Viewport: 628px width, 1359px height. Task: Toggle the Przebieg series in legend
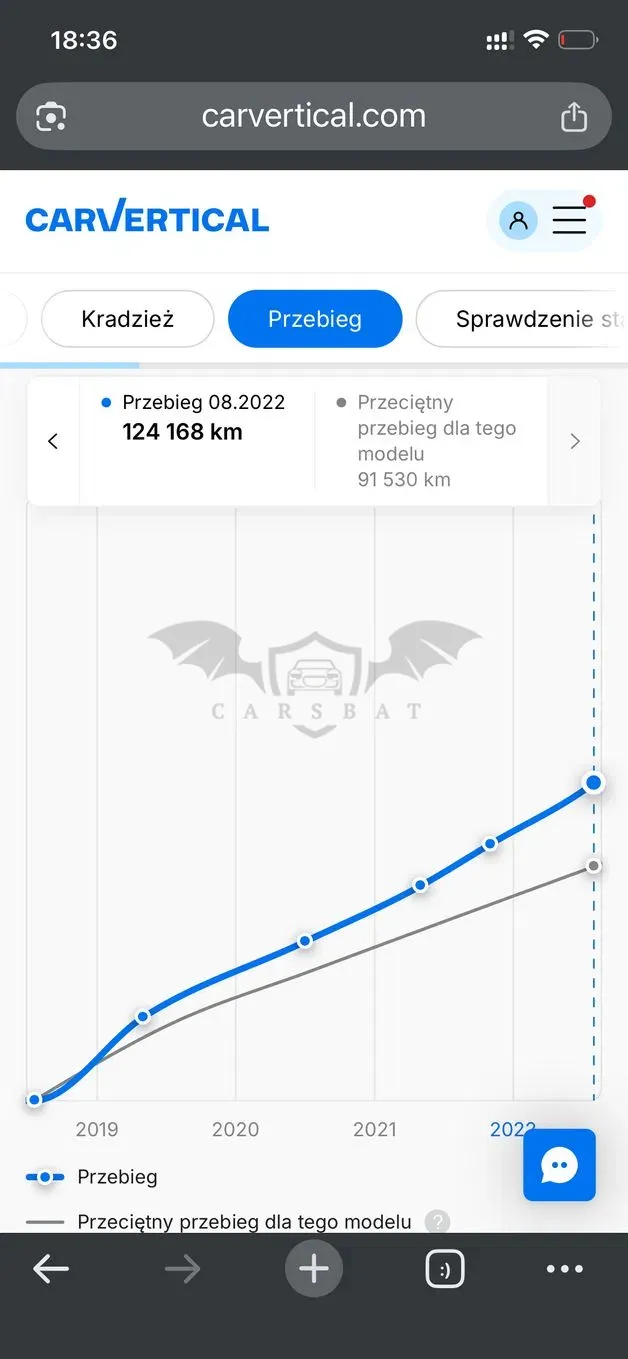click(92, 1177)
